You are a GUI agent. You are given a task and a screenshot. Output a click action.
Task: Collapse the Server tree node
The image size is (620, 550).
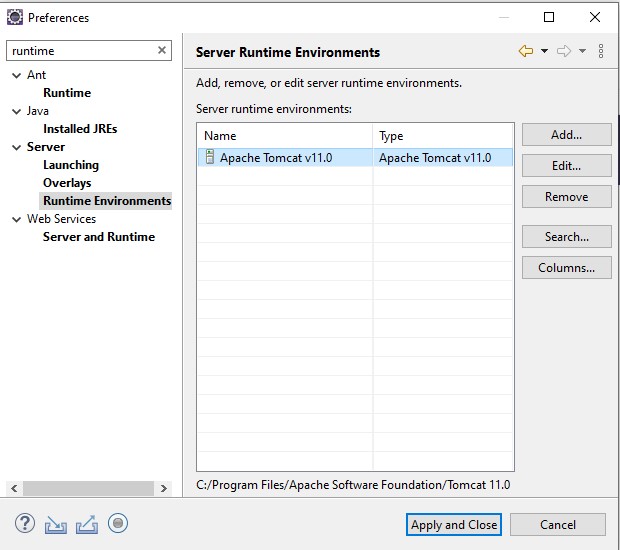tap(17, 147)
